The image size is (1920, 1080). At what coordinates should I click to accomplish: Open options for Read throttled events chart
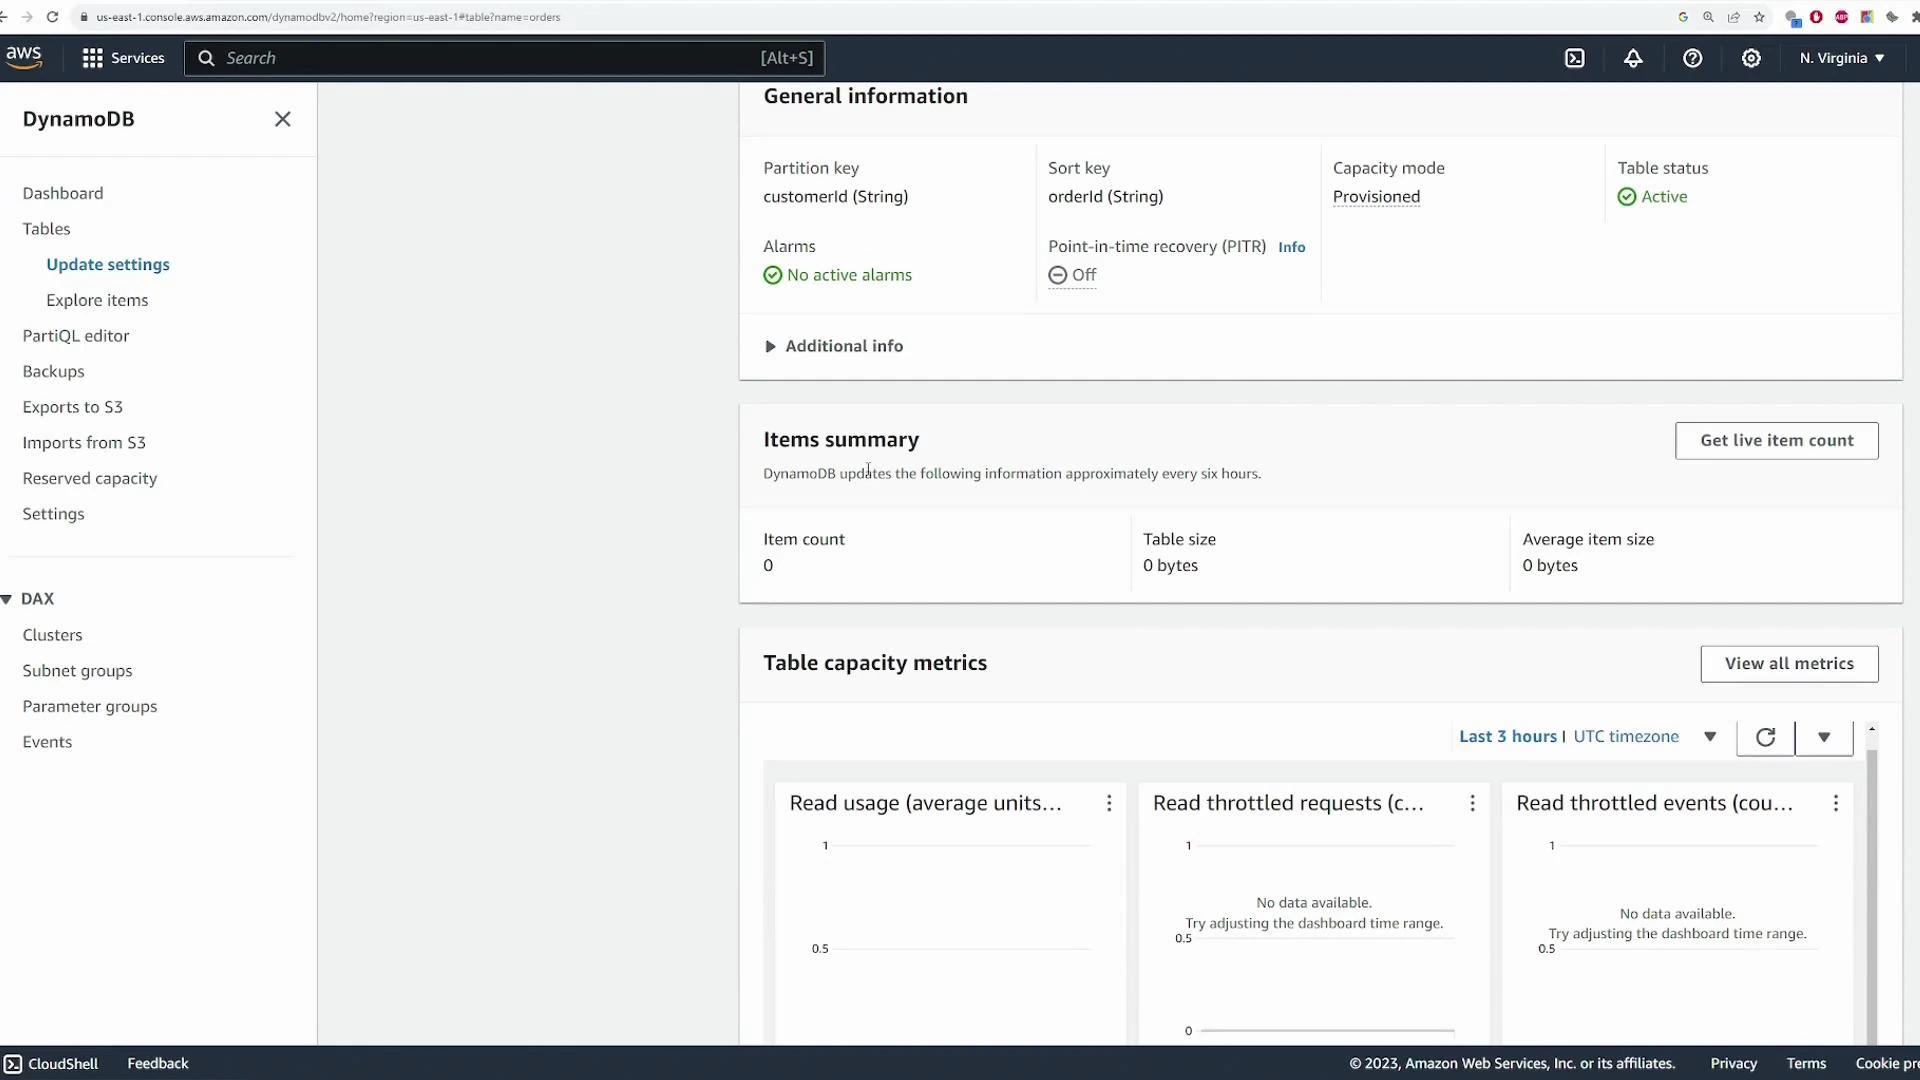click(x=1836, y=803)
